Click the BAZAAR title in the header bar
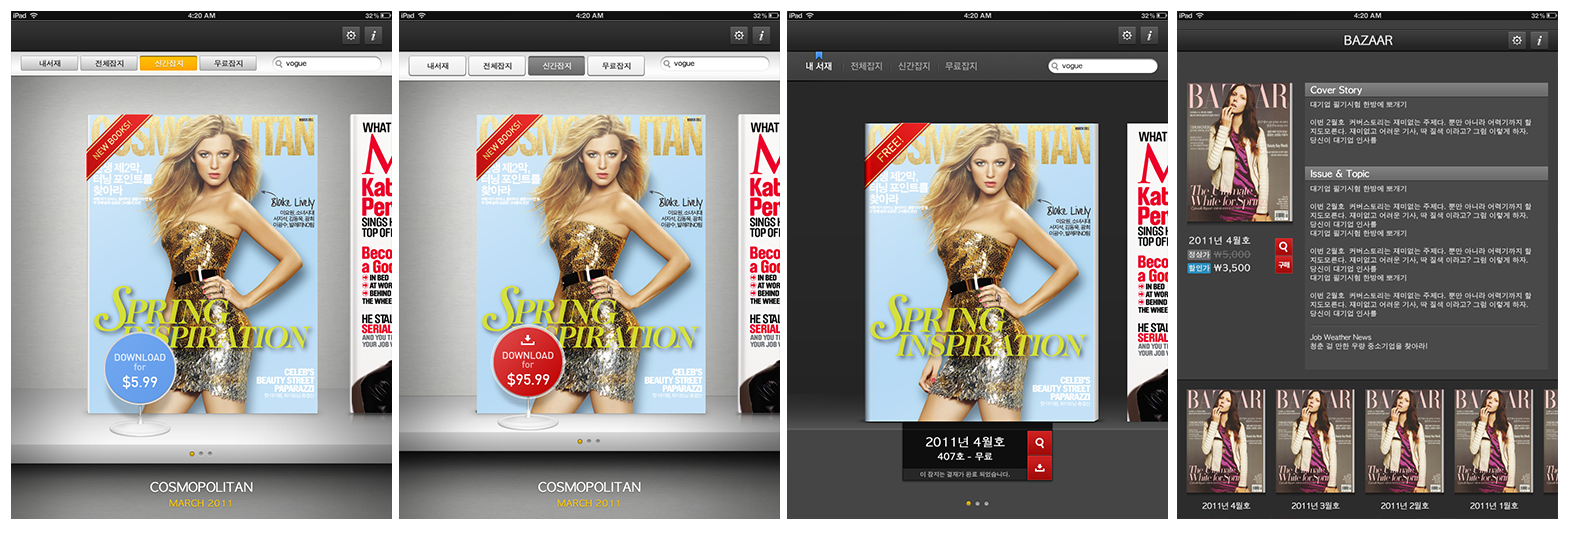This screenshot has height=533, width=1569. 1368,40
